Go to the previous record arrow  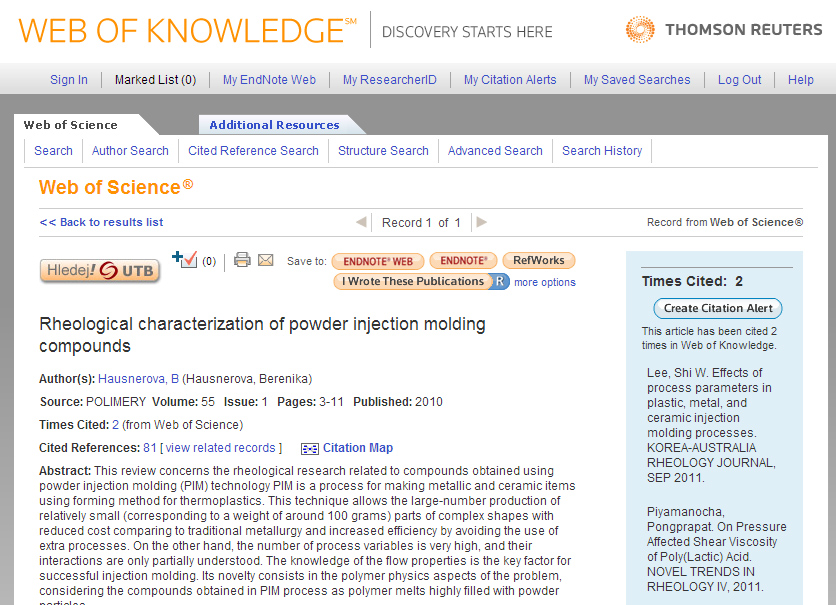click(361, 222)
